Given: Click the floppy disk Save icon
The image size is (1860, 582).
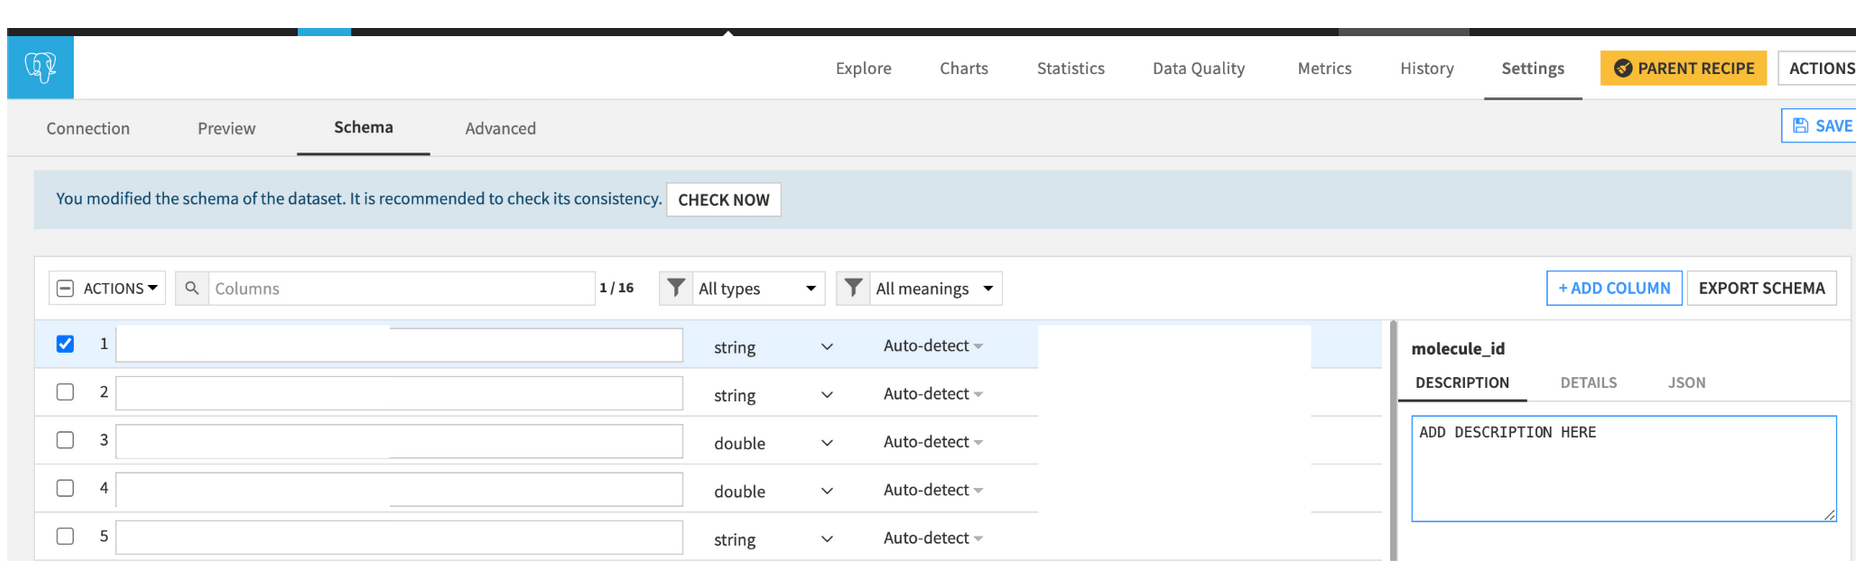Looking at the screenshot, I should tap(1800, 126).
